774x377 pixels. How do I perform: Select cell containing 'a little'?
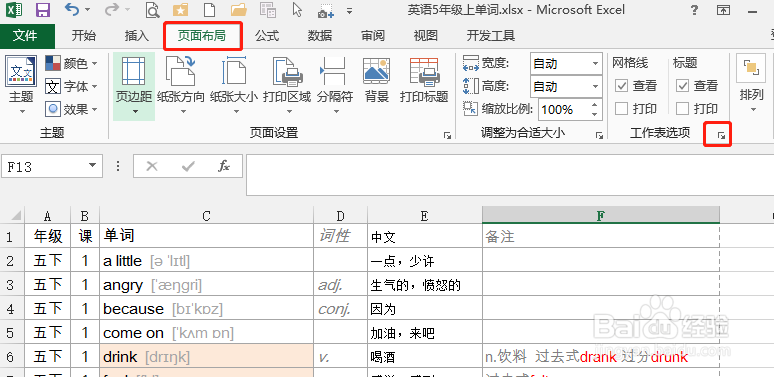pyautogui.click(x=206, y=261)
